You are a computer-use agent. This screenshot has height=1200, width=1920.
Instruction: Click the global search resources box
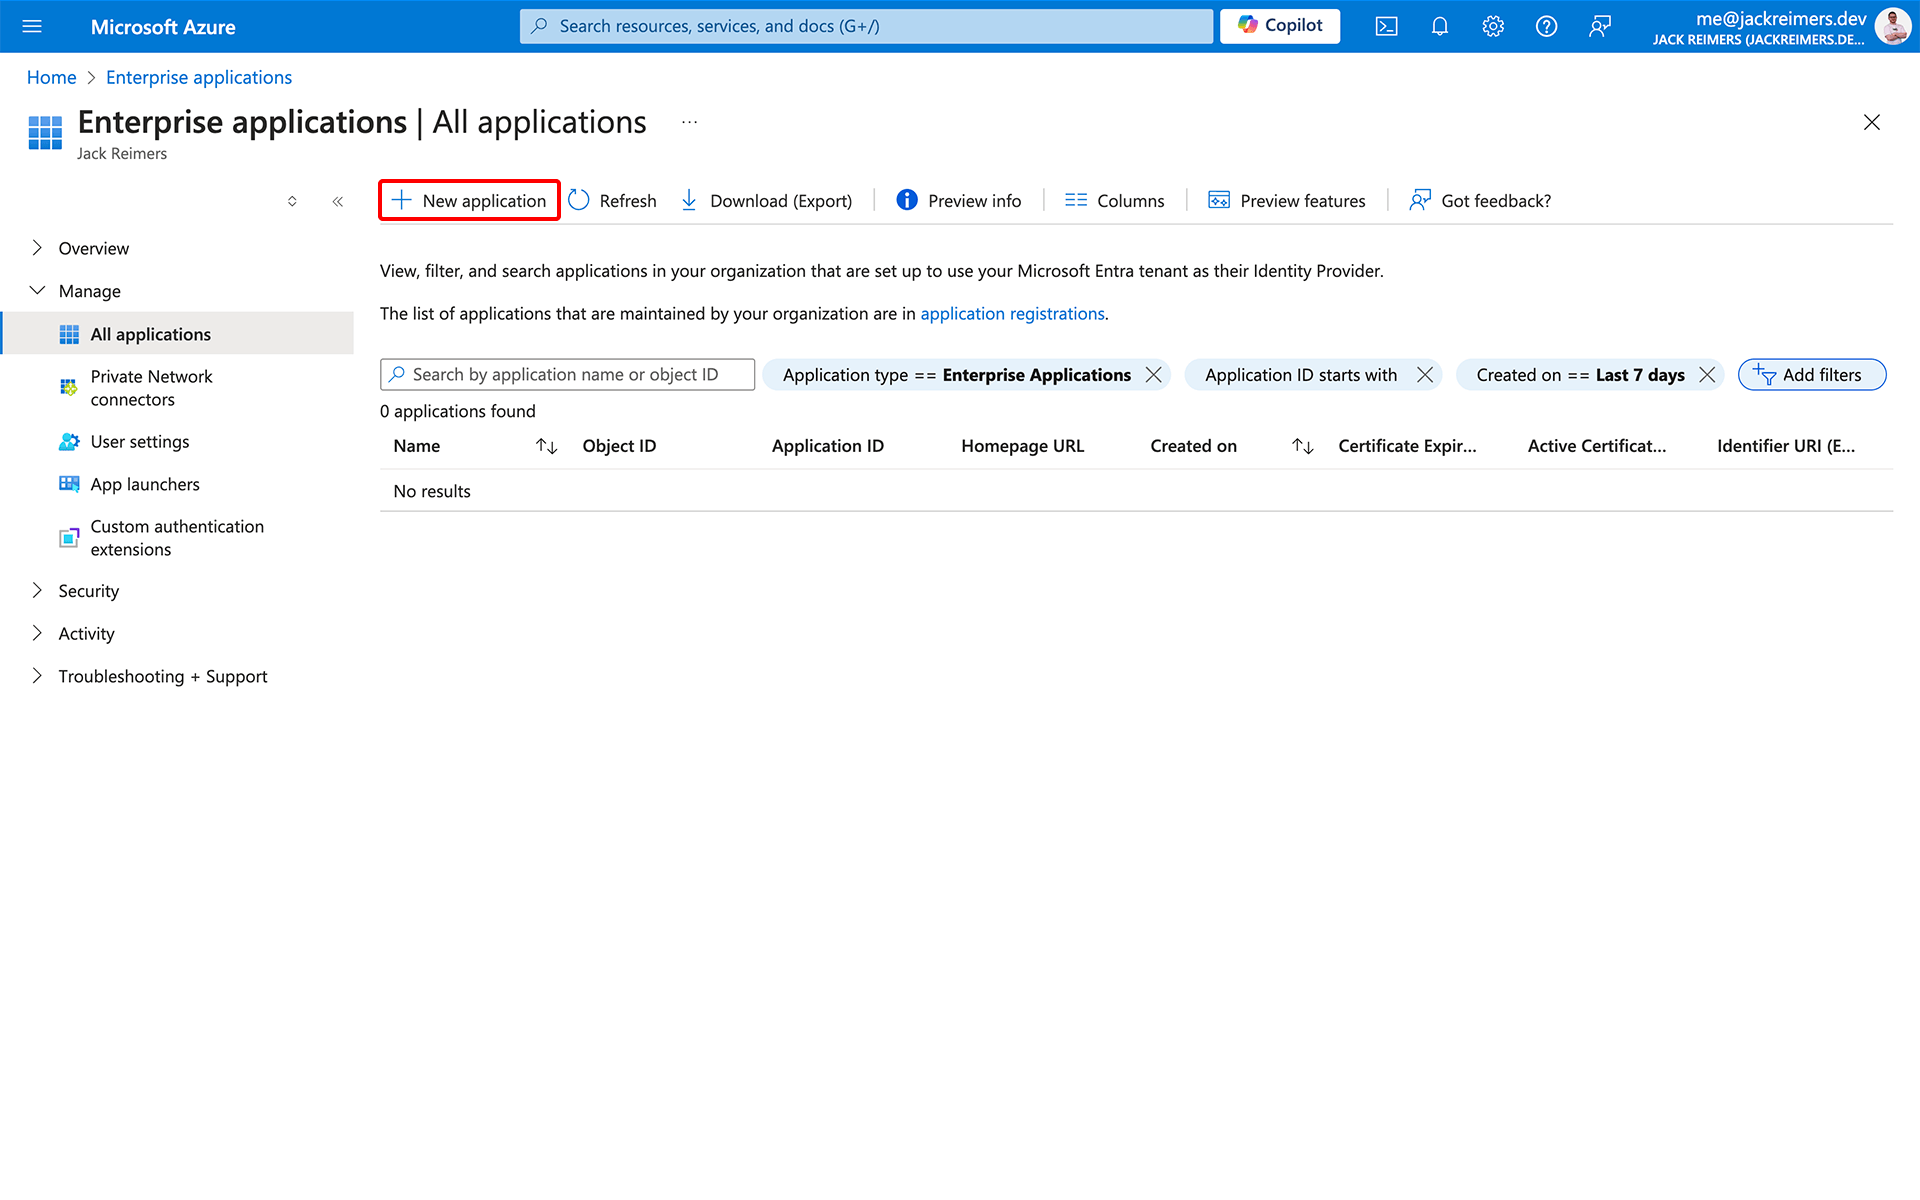[x=866, y=26]
